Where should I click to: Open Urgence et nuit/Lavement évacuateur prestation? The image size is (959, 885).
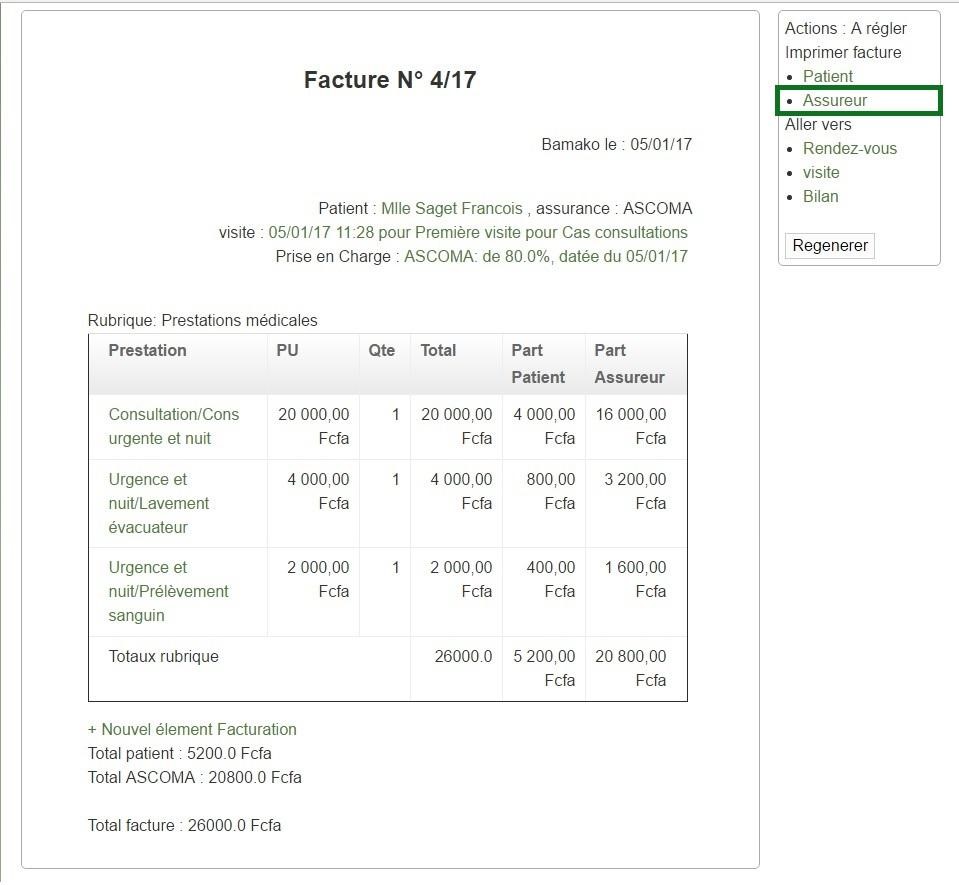point(159,503)
